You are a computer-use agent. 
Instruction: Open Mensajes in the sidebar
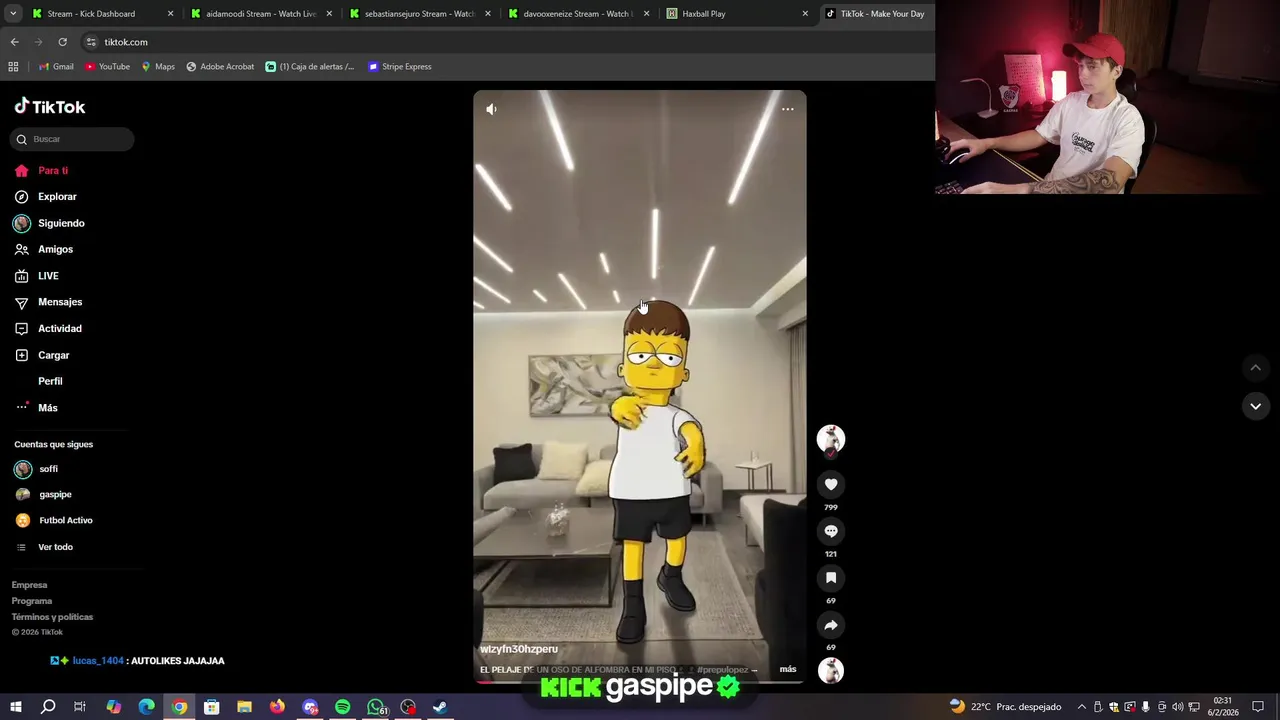(x=48, y=302)
